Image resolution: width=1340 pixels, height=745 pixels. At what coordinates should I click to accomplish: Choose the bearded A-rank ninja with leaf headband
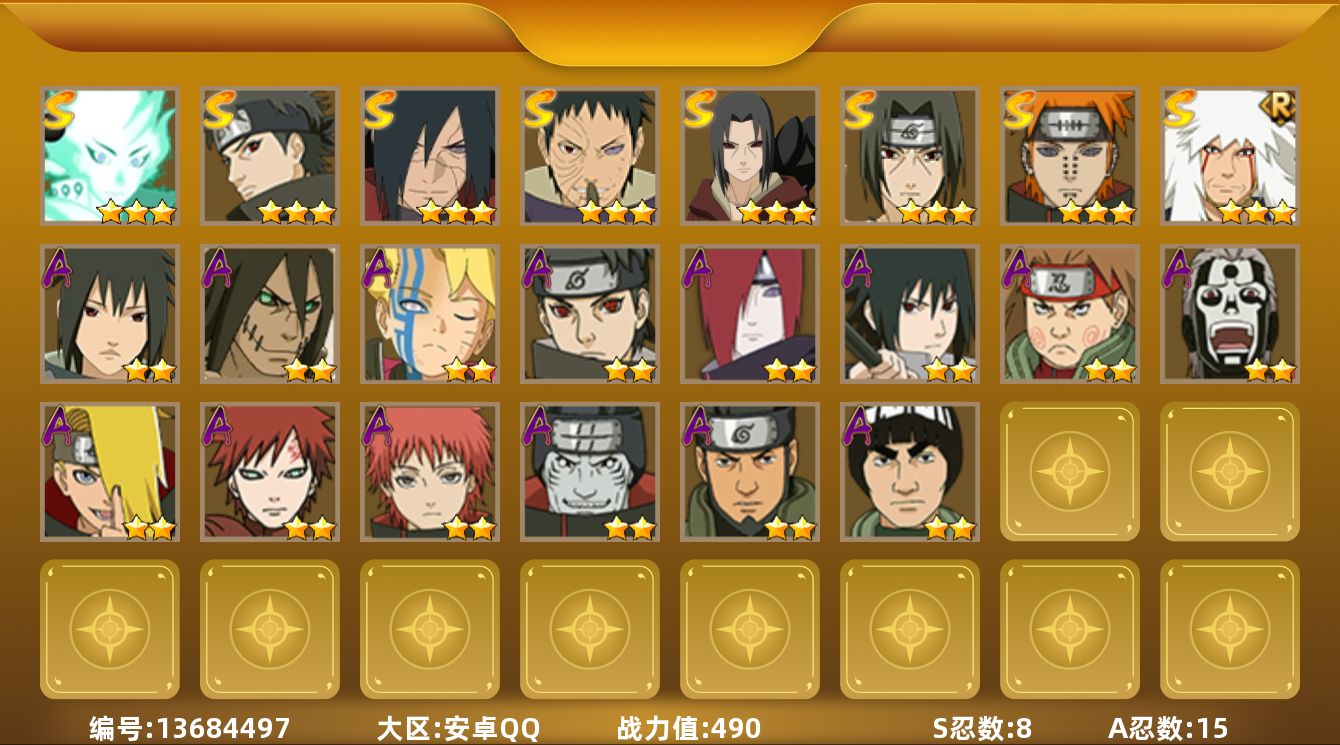click(750, 472)
